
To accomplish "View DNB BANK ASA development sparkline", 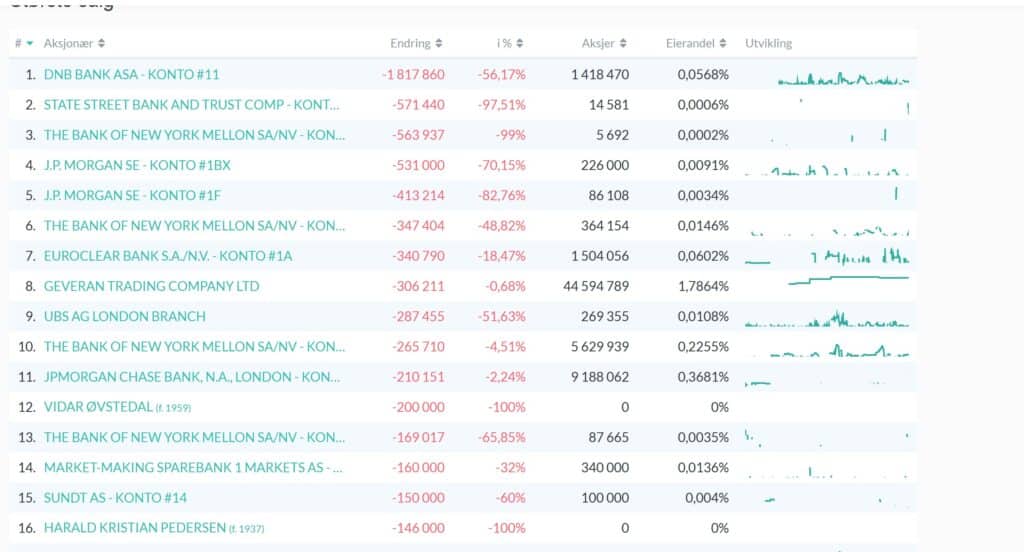I will [843, 79].
